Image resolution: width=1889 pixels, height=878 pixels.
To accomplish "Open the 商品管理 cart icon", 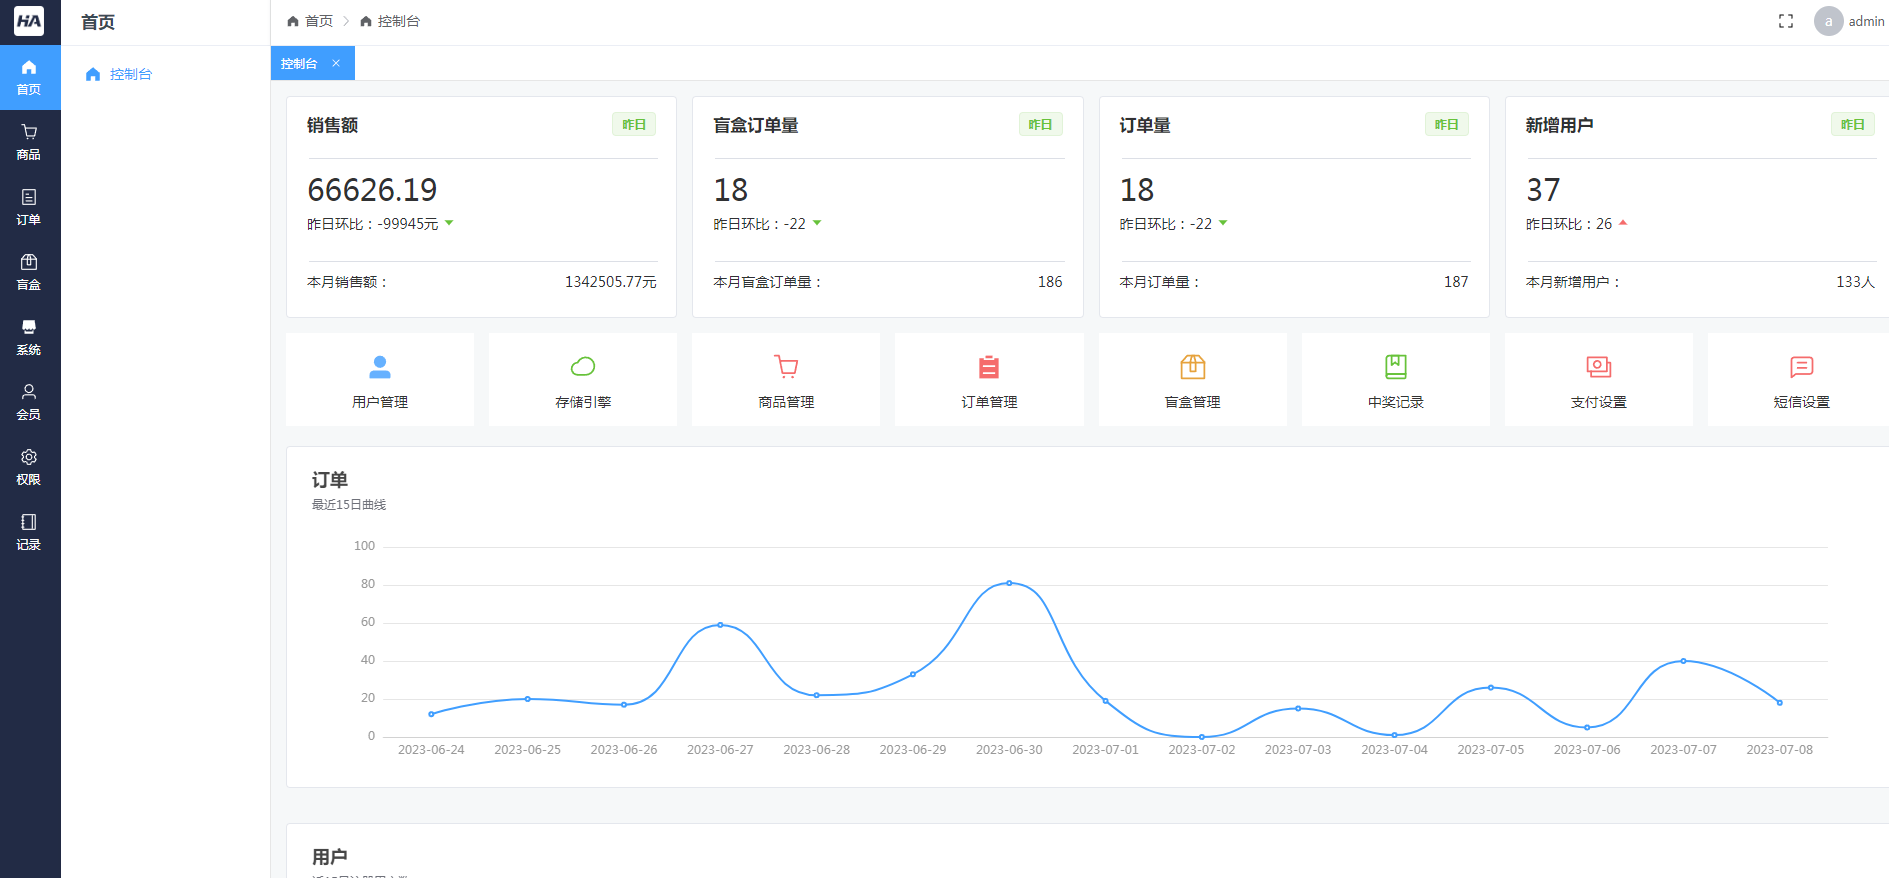I will click(x=786, y=367).
